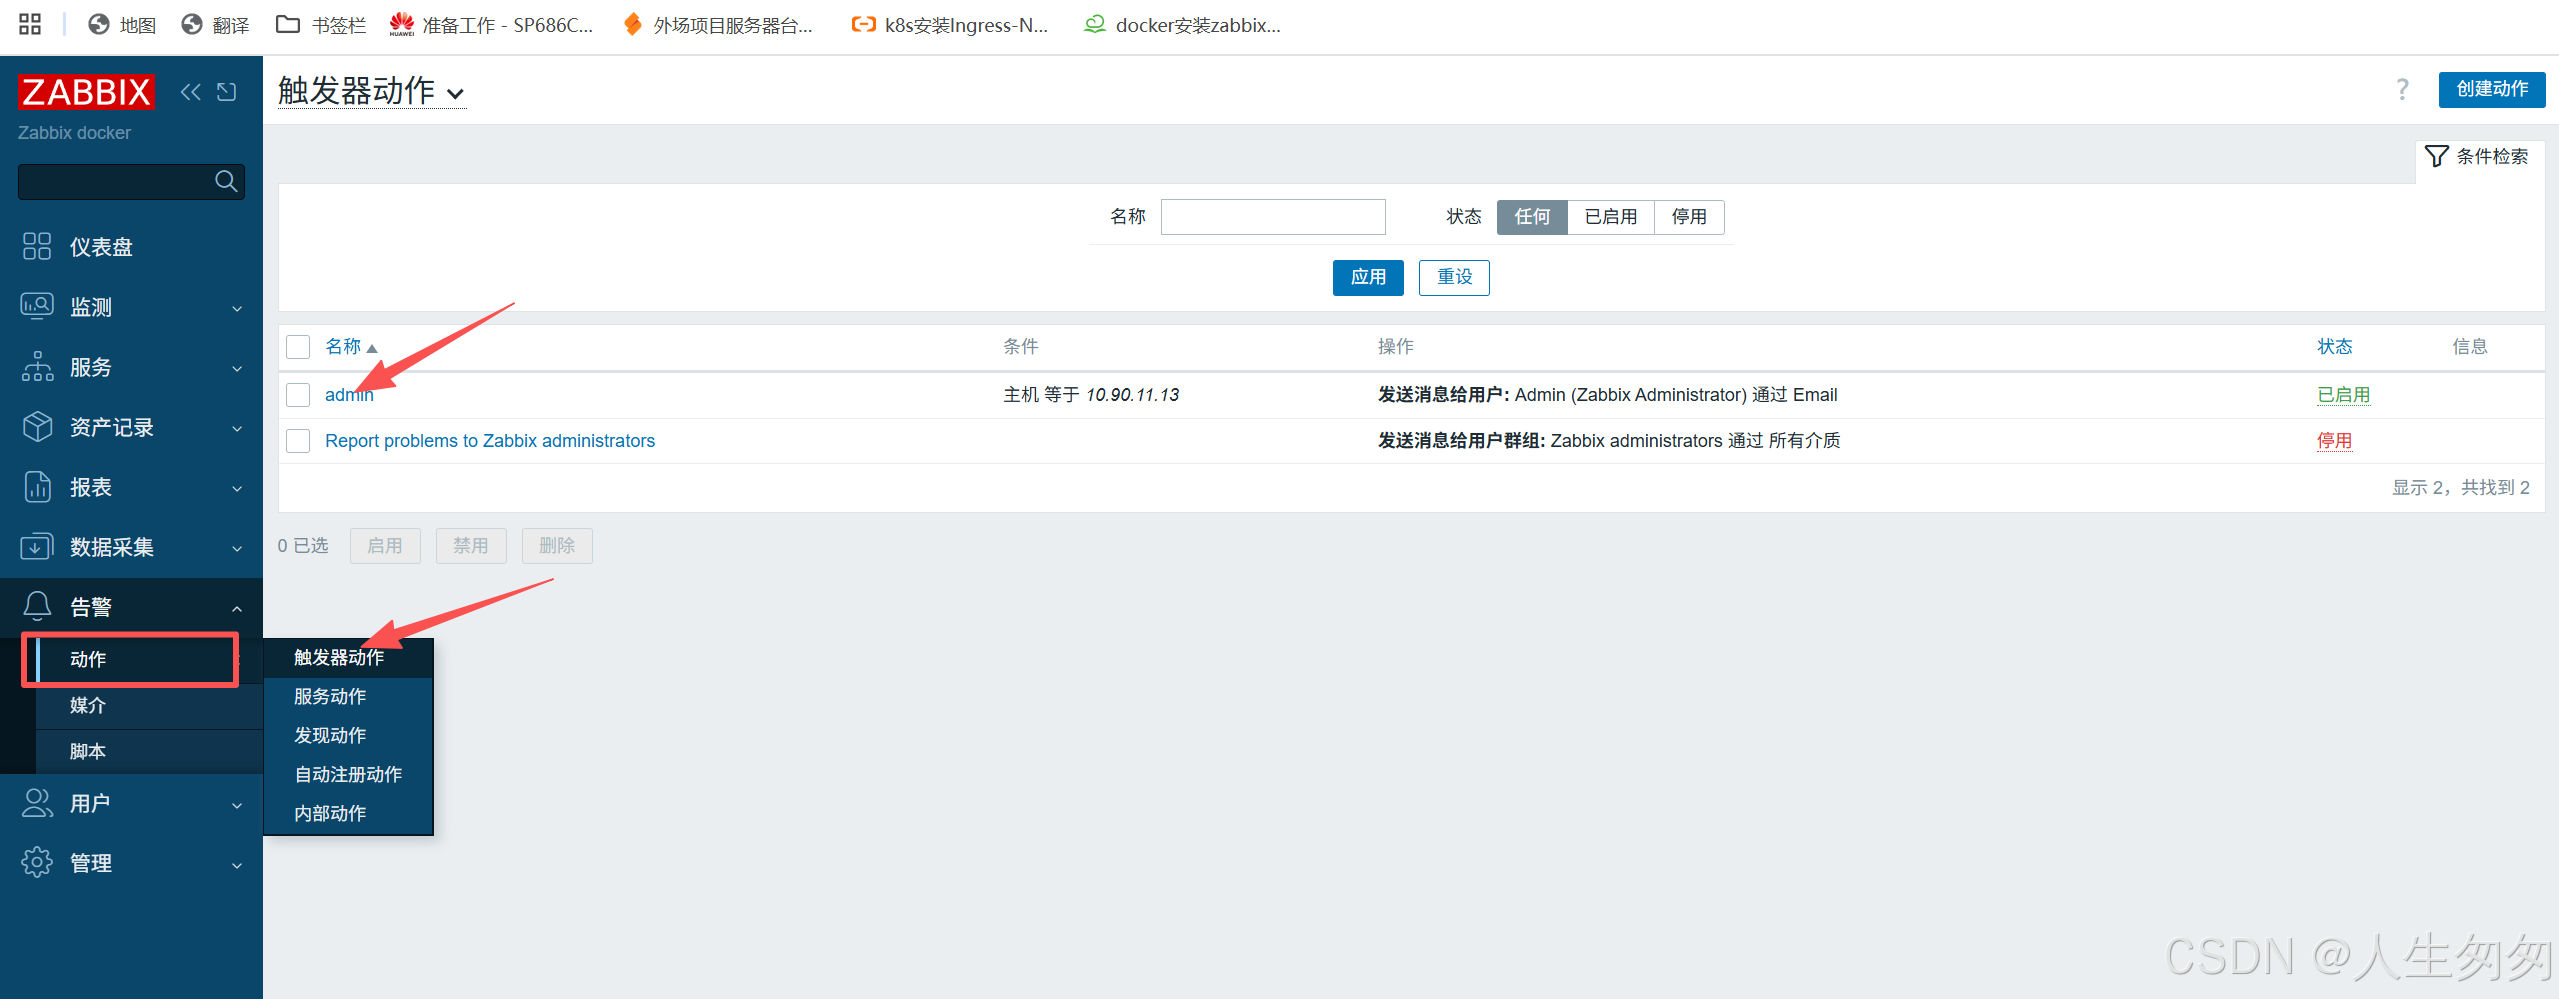Expand the 监测 menu chevron
This screenshot has width=2559, height=999.
tap(237, 308)
